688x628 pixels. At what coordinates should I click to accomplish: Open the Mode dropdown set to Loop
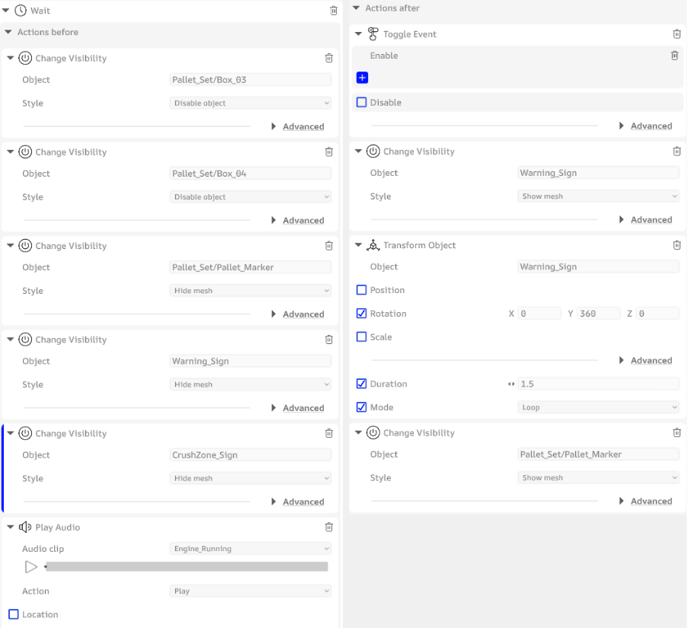pyautogui.click(x=598, y=408)
